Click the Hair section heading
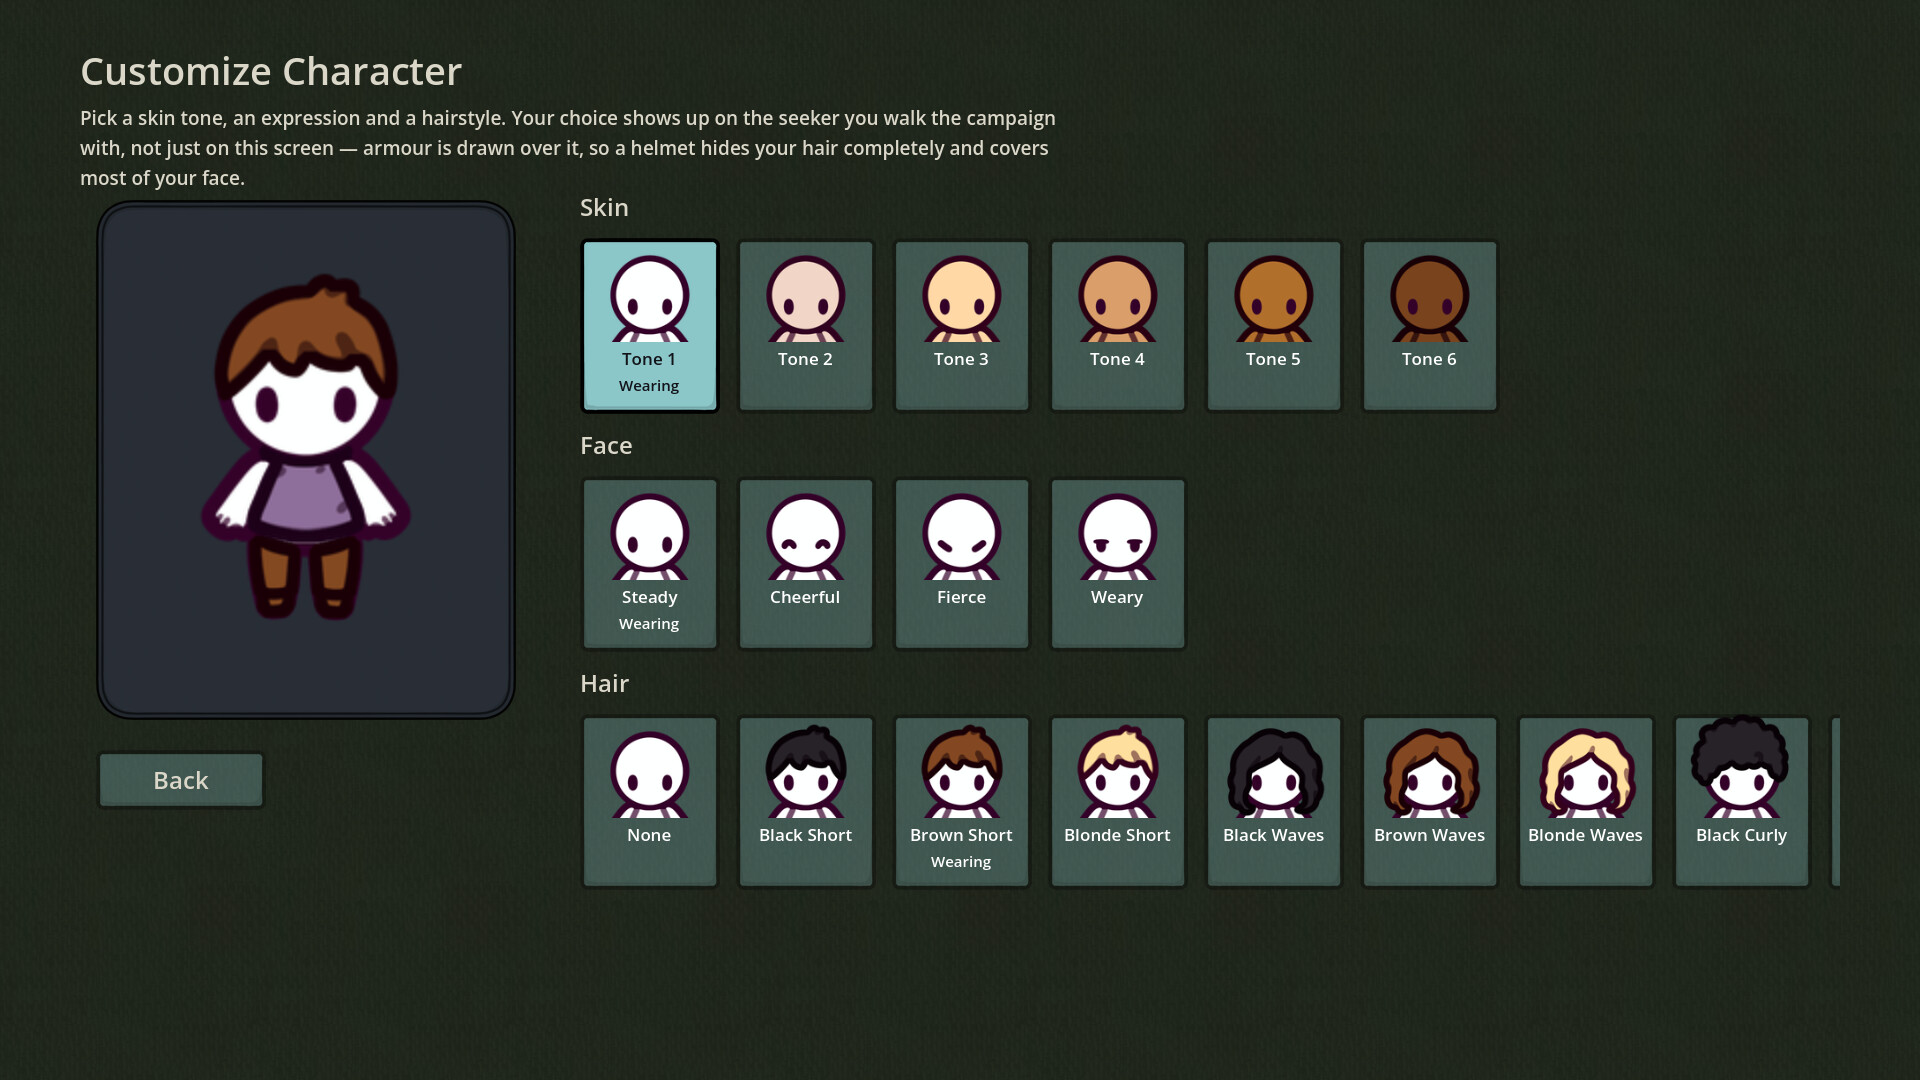The height and width of the screenshot is (1080, 1920). click(604, 683)
